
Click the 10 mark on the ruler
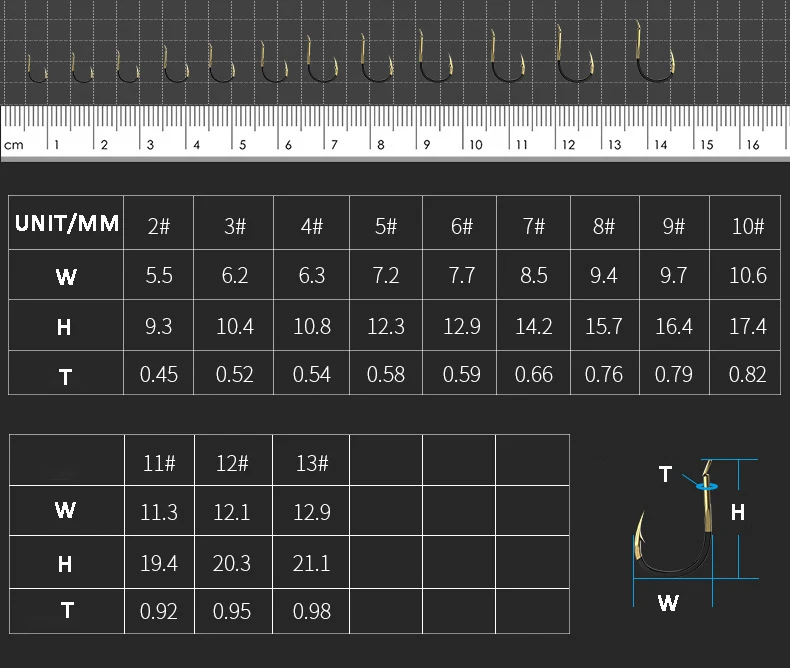[x=476, y=145]
